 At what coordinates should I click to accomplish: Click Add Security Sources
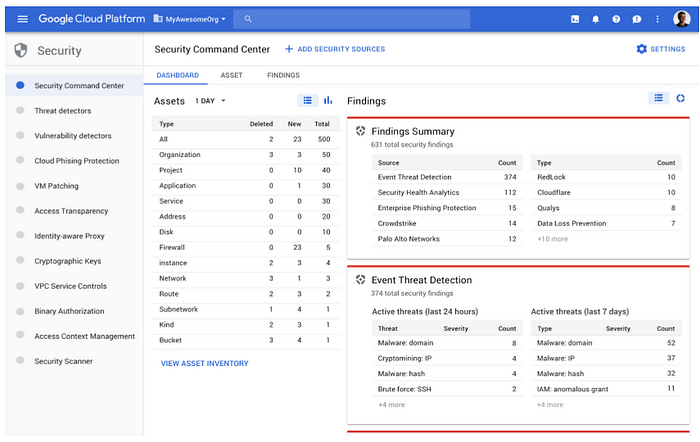[x=335, y=49]
